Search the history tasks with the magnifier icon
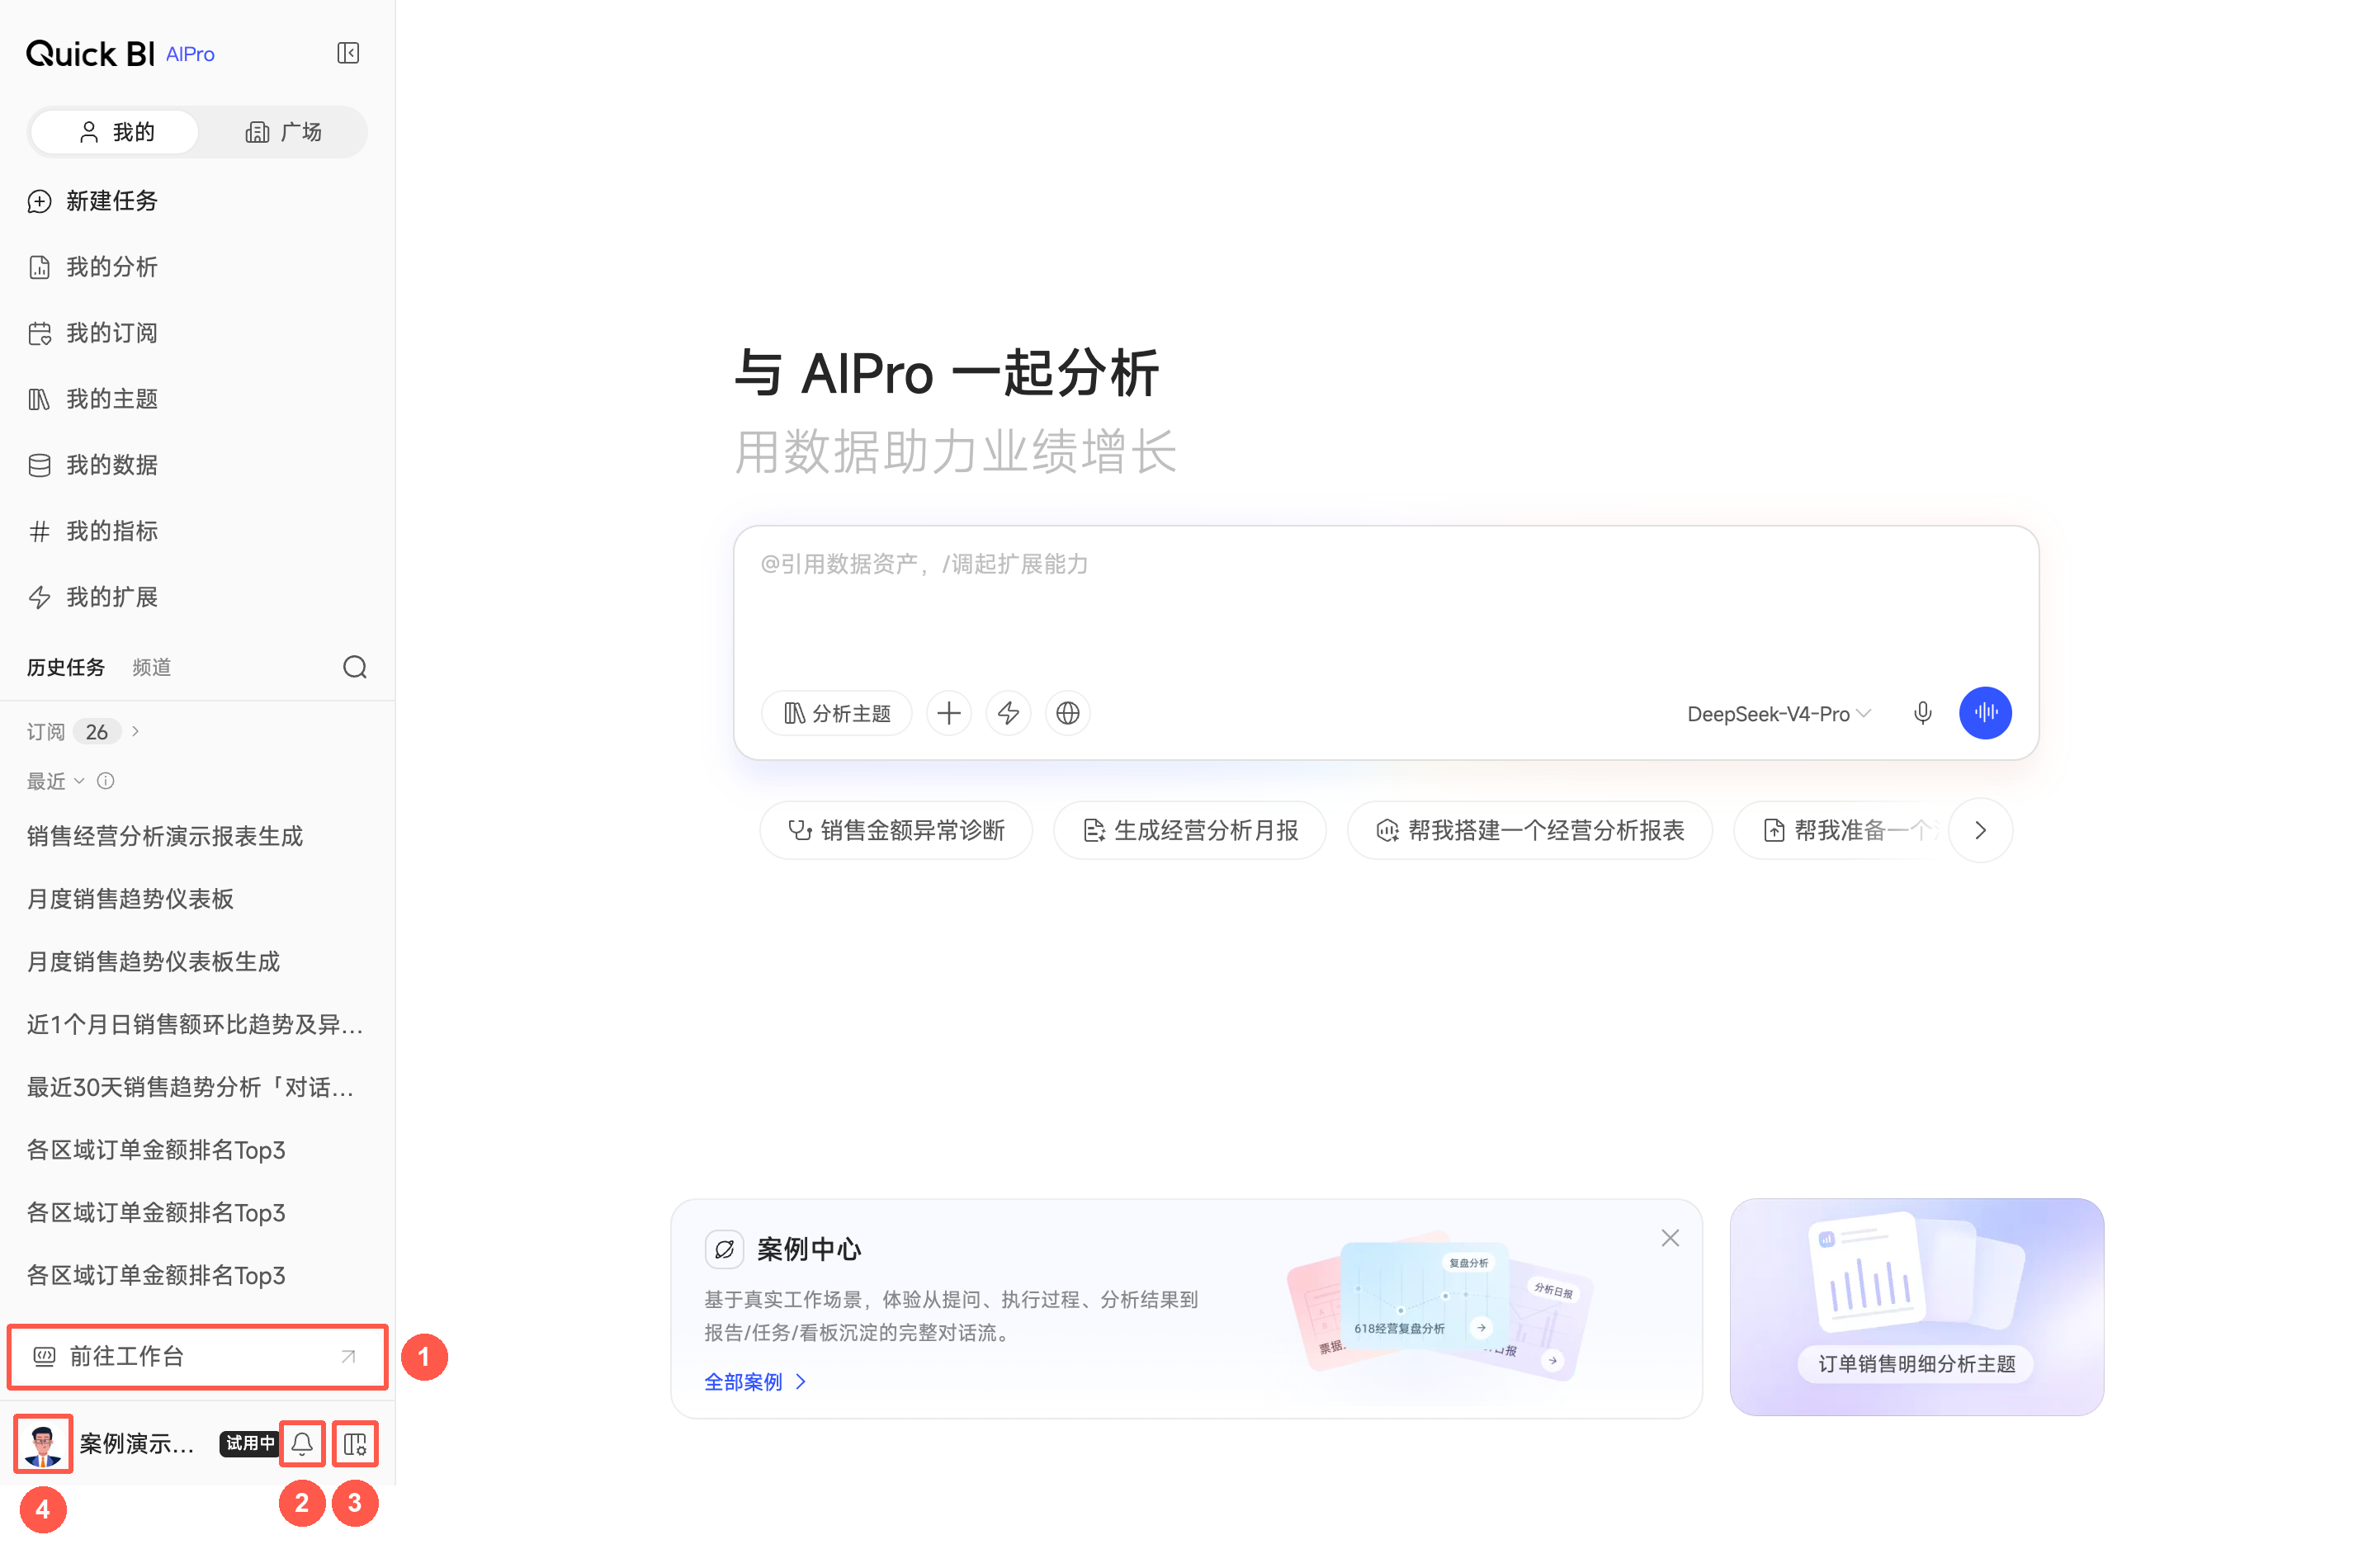 tap(355, 667)
